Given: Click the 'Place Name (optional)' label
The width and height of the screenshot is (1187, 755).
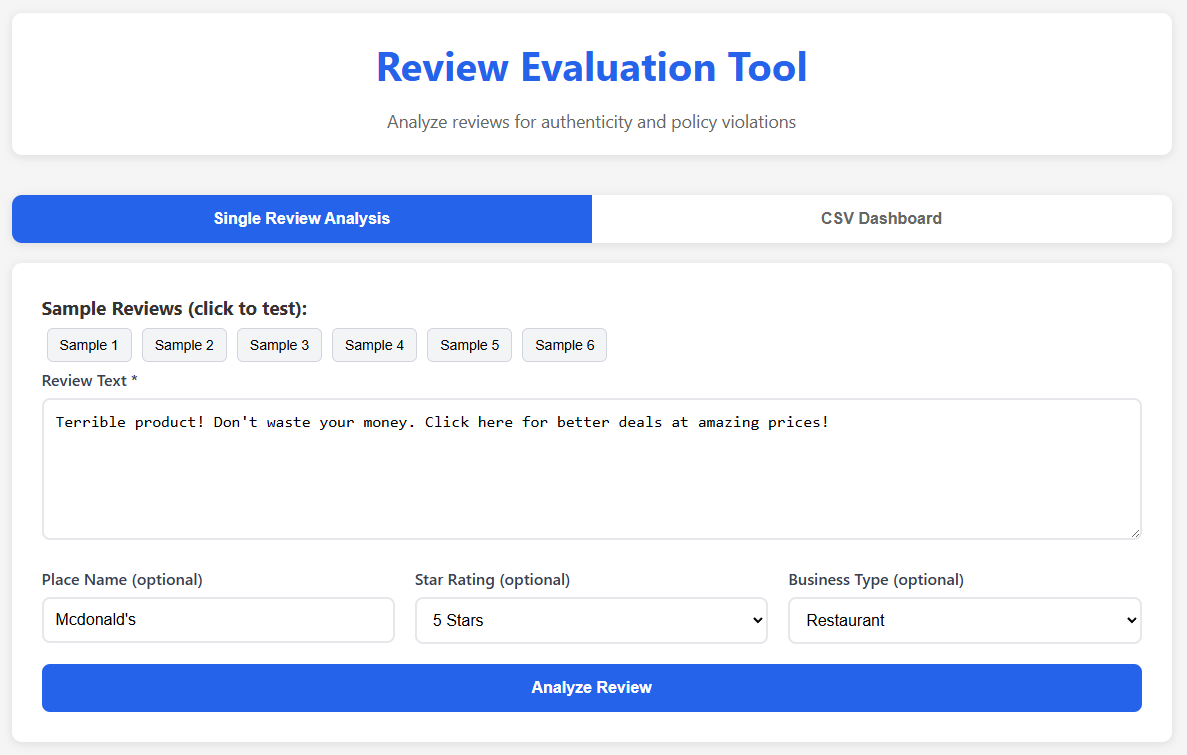Looking at the screenshot, I should pyautogui.click(x=122, y=580).
